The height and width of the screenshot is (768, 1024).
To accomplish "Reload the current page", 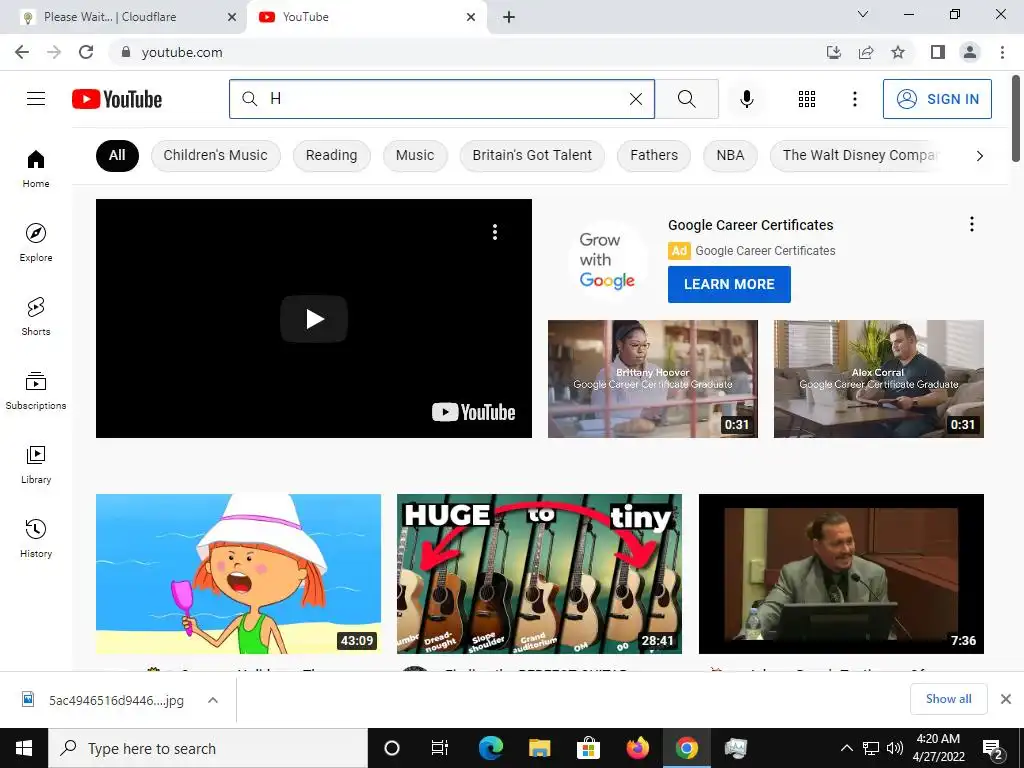I will point(86,52).
